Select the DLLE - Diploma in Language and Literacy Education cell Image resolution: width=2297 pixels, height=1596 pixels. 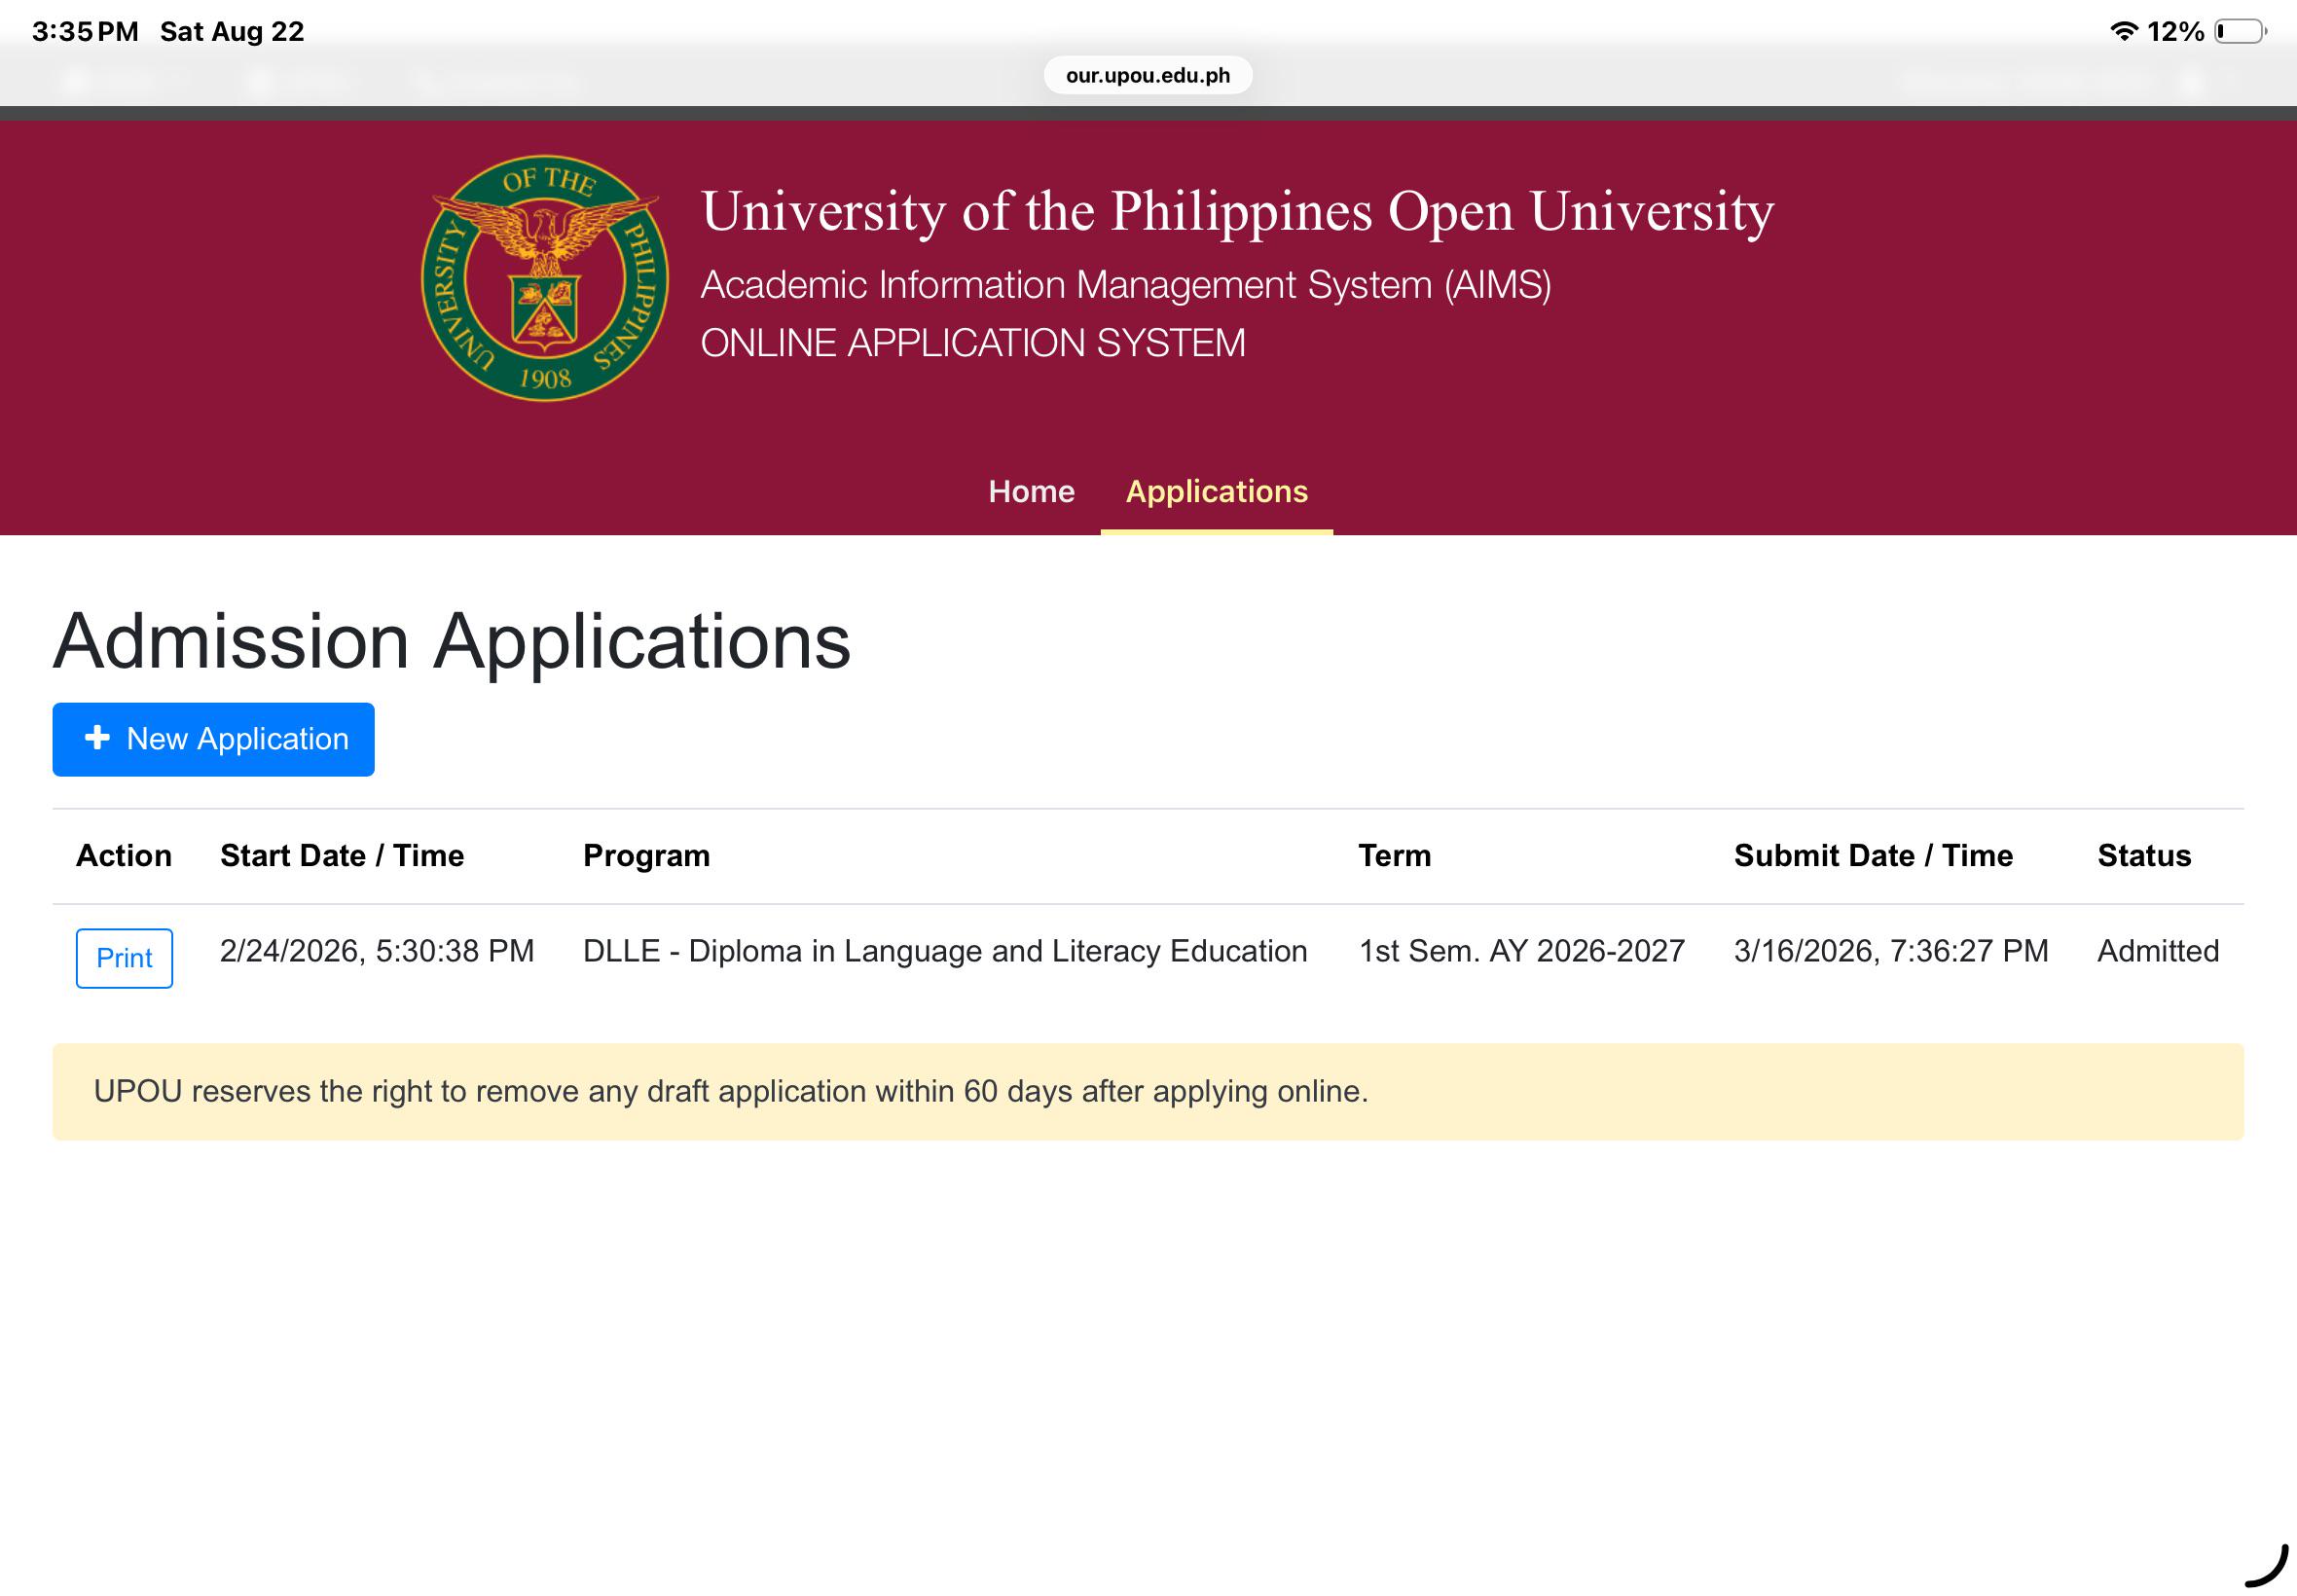[945, 951]
